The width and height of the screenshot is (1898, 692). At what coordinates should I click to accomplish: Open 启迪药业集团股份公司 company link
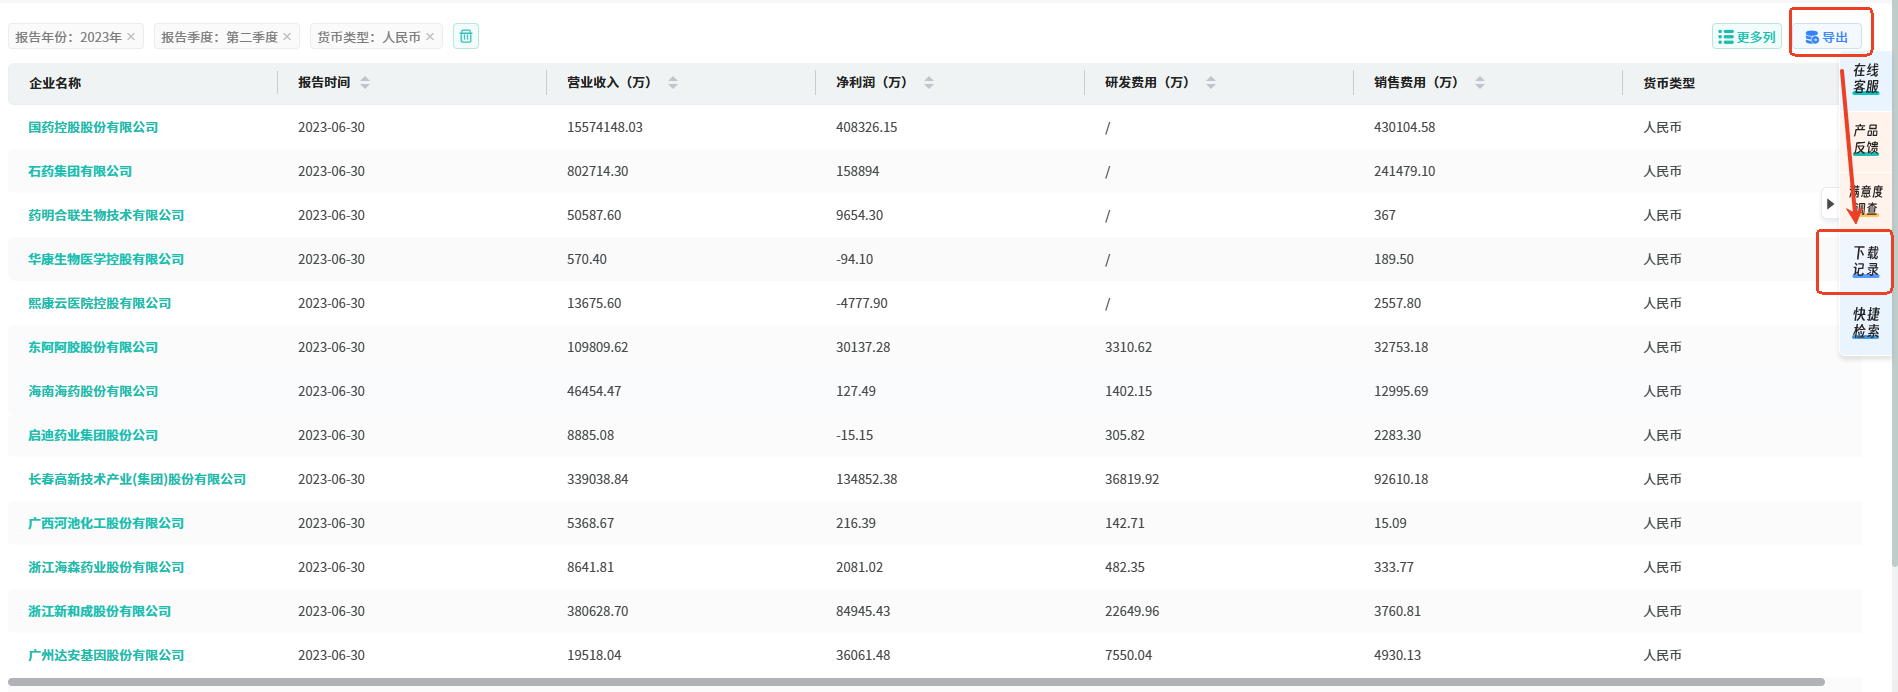tap(93, 435)
